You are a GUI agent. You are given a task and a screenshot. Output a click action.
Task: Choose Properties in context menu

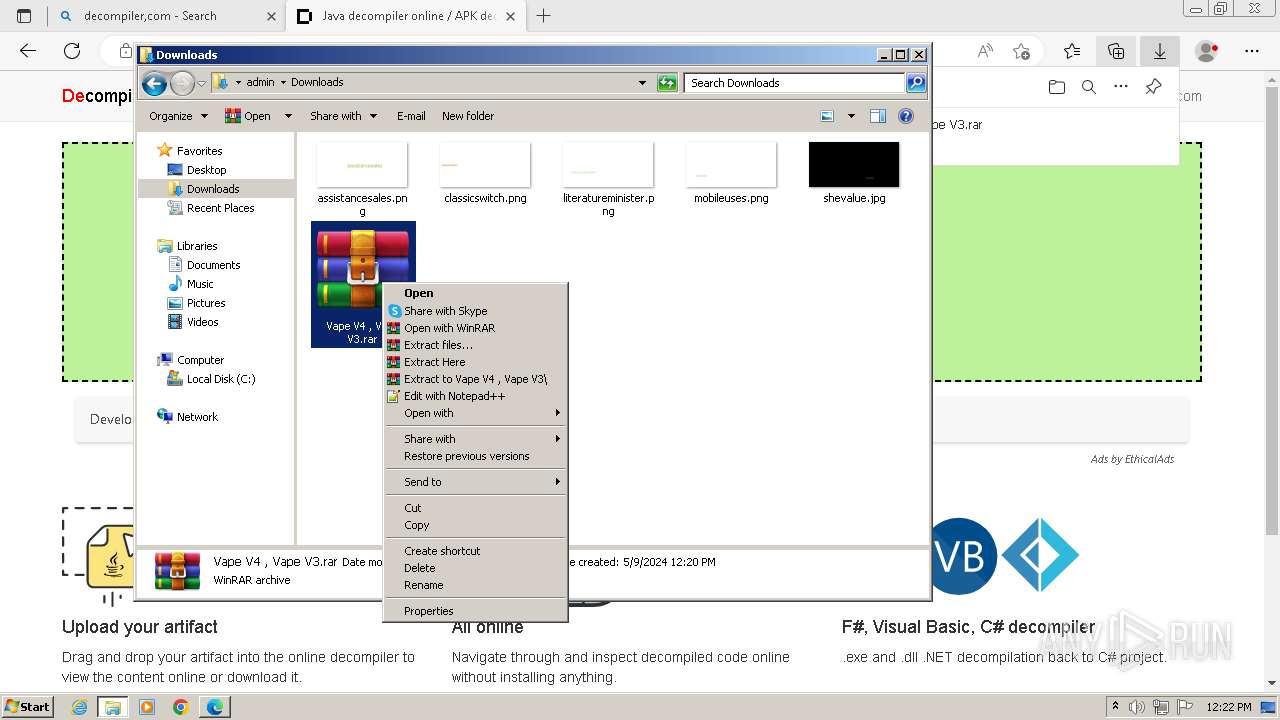(x=476, y=611)
